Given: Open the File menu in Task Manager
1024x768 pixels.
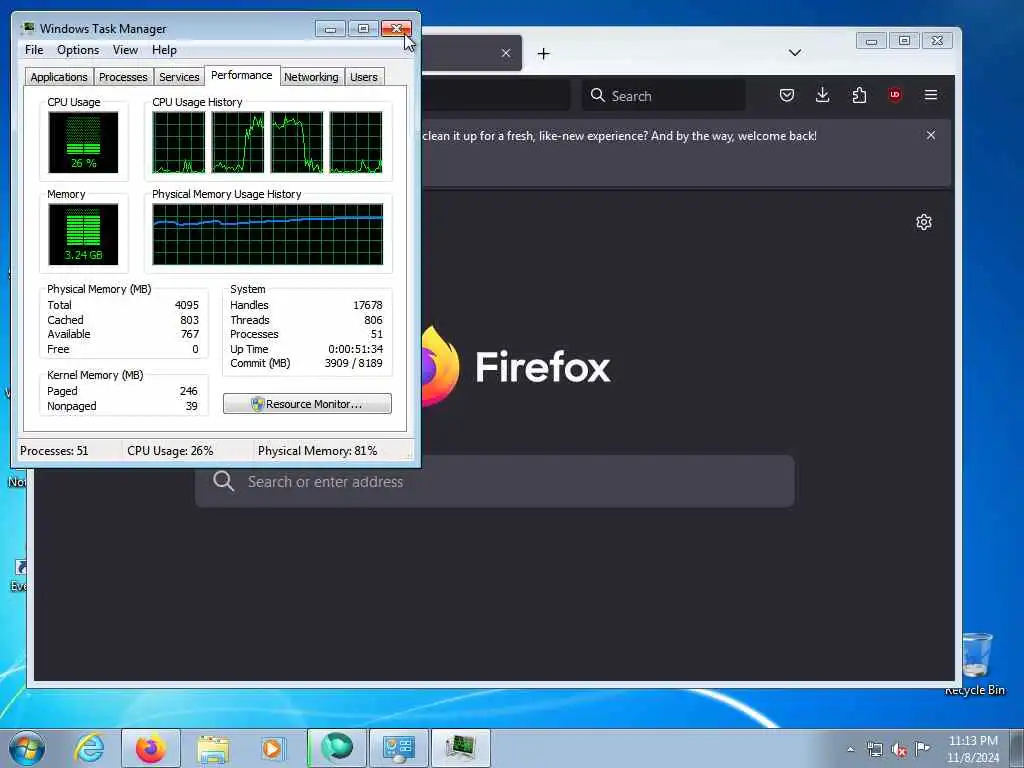Looking at the screenshot, I should click(34, 50).
